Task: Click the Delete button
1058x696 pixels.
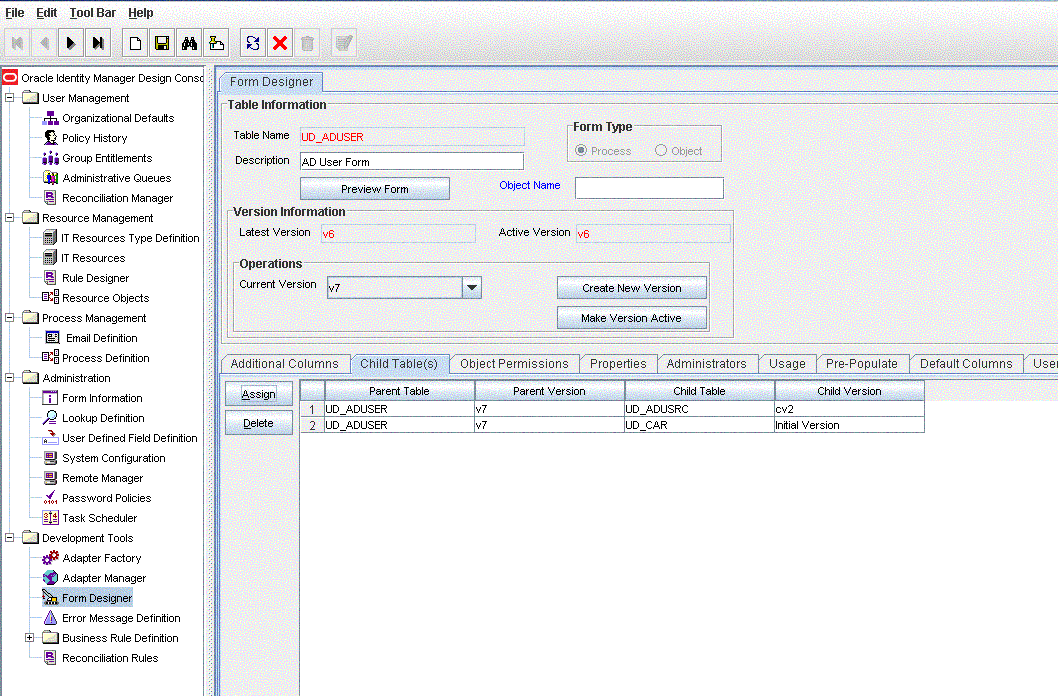Action: point(258,423)
